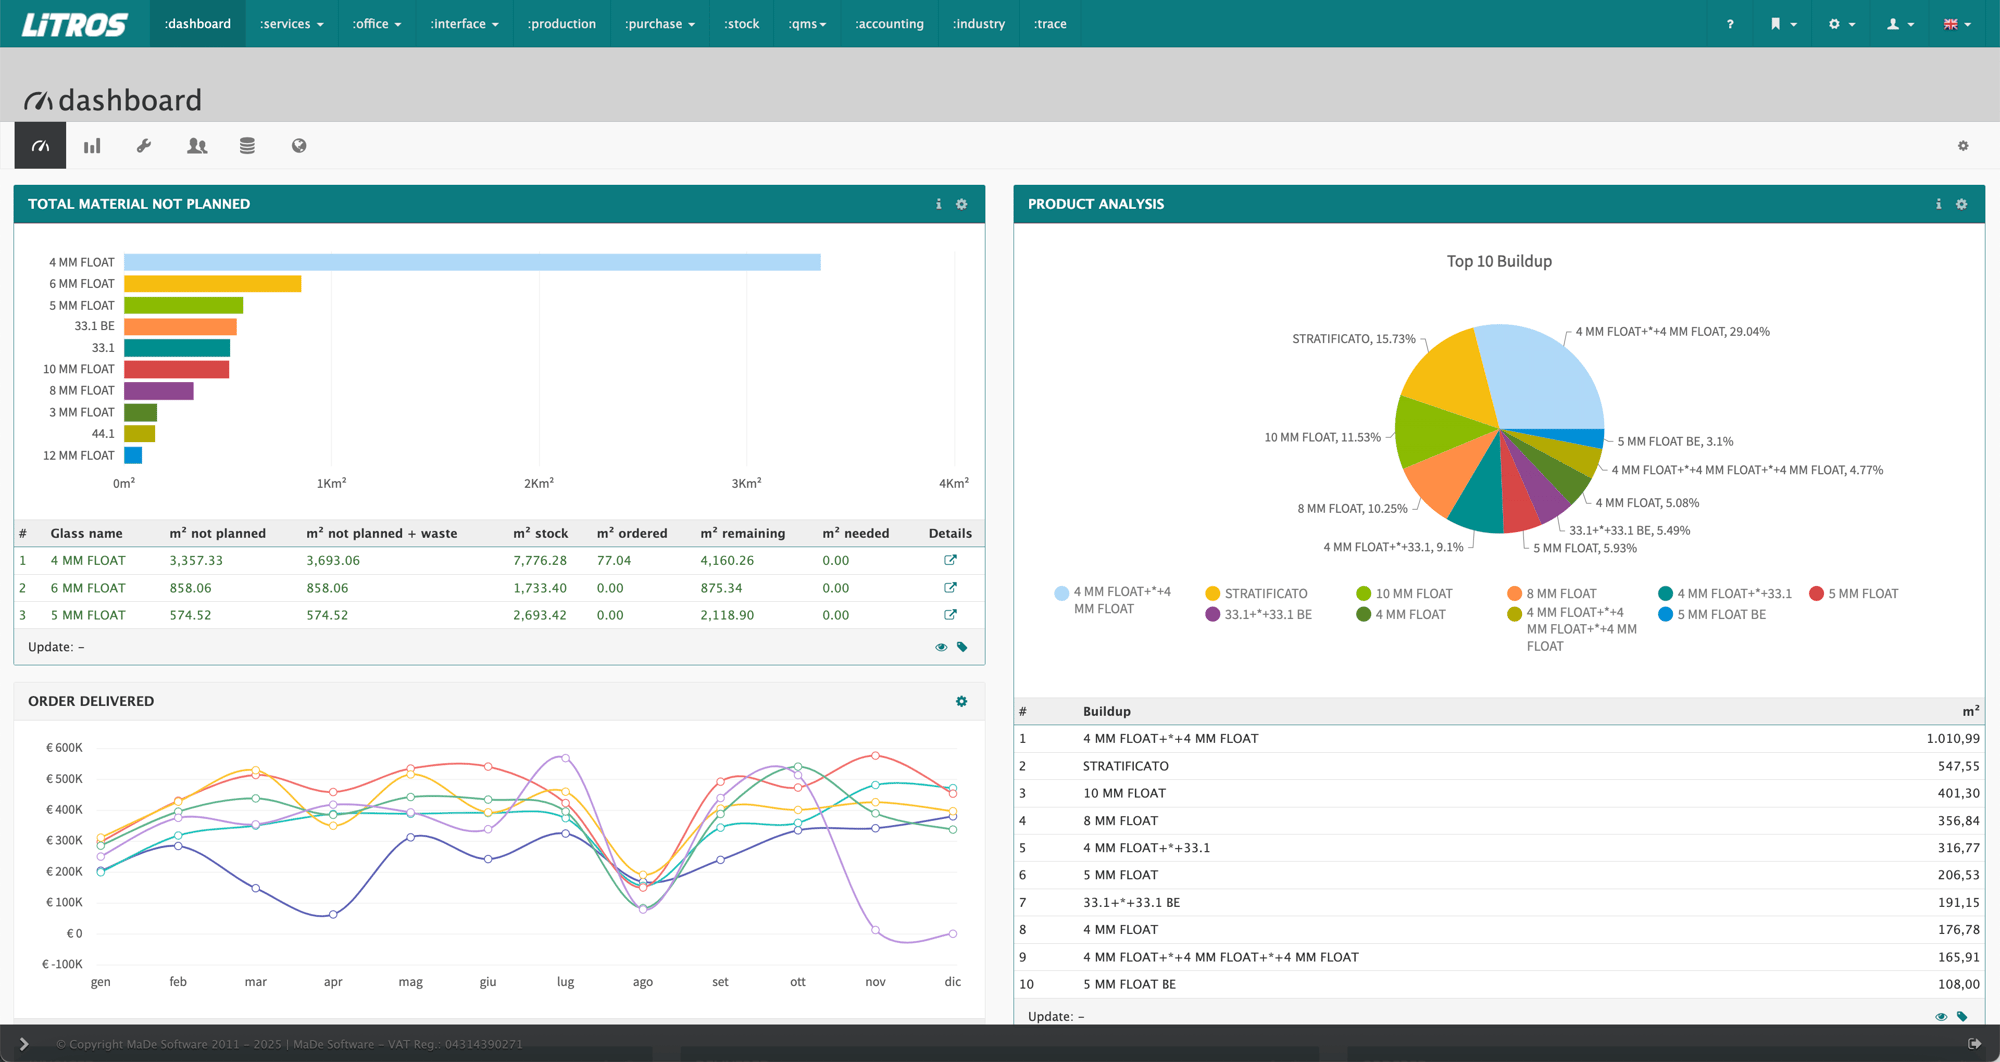Open details link for 4 MM FLOAT row
2000x1062 pixels.
[x=950, y=560]
